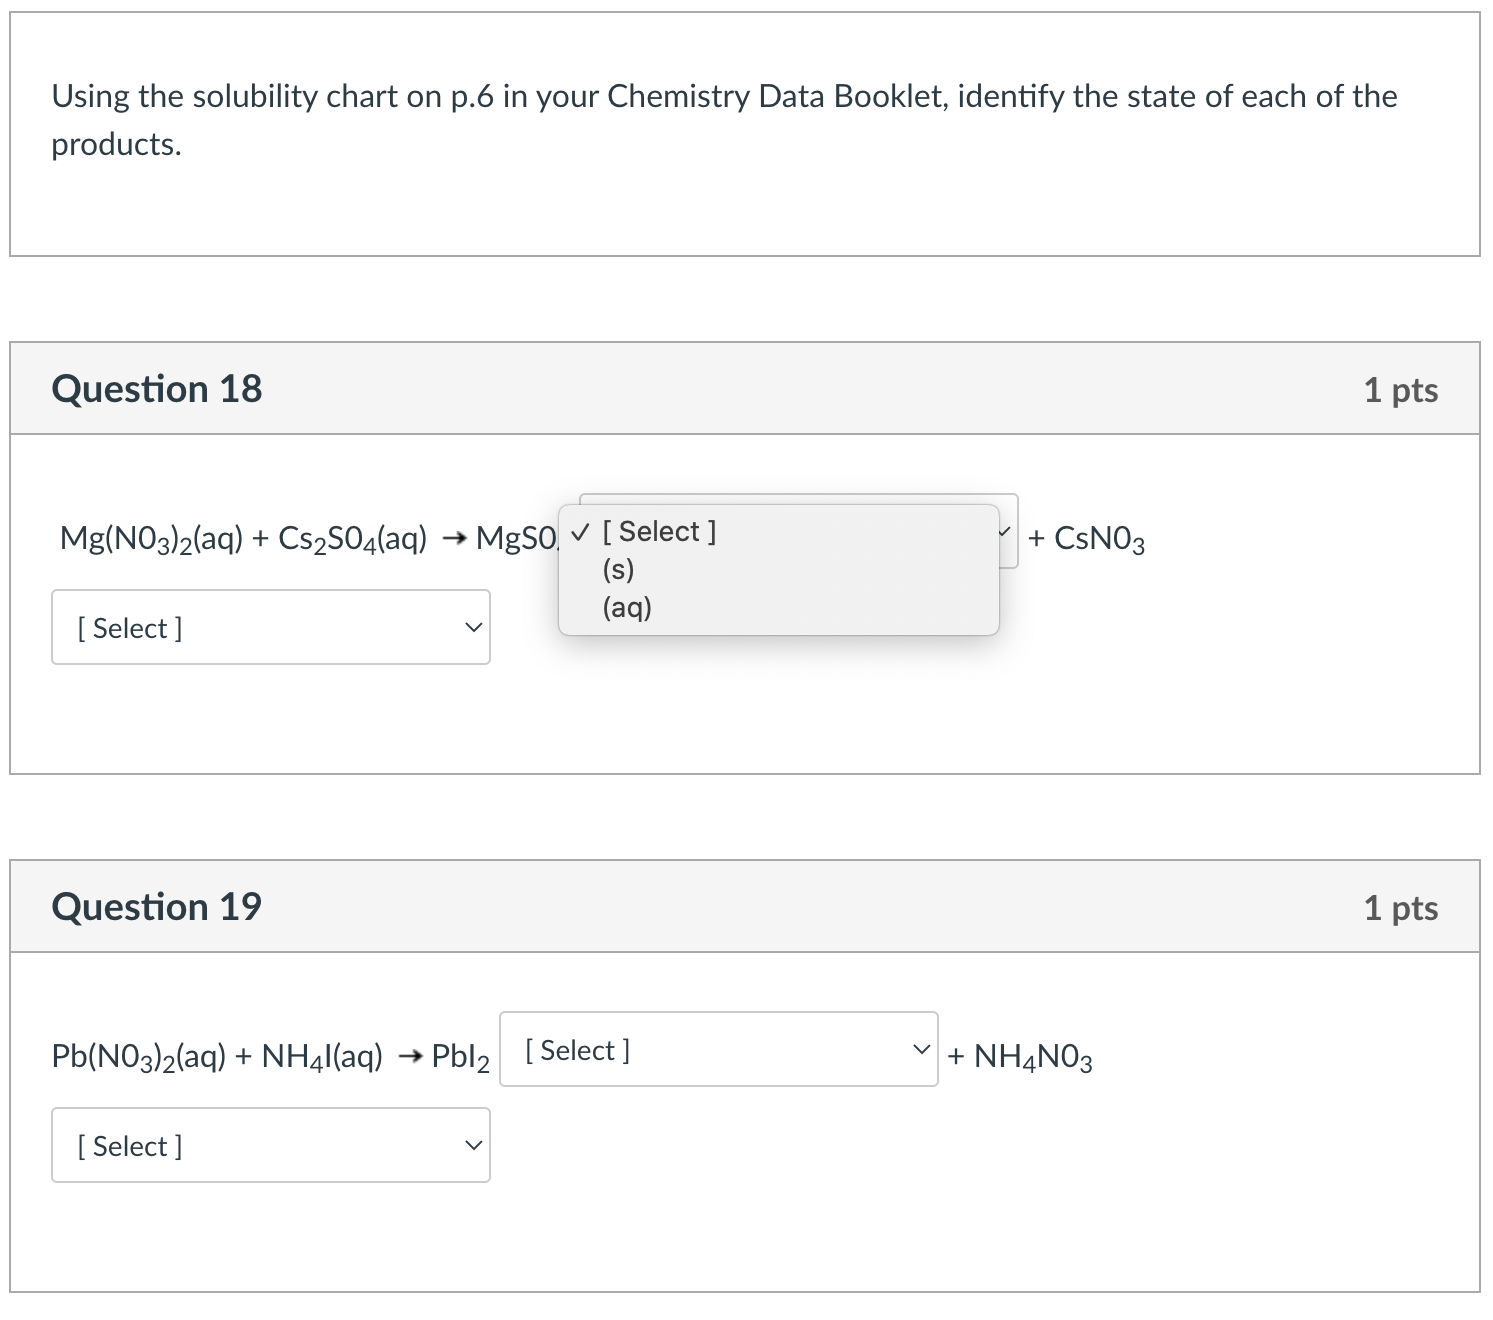The image size is (1493, 1320).
Task: Click the arrow symbol in the Mg(NO3)2 equation
Action: click(x=452, y=538)
